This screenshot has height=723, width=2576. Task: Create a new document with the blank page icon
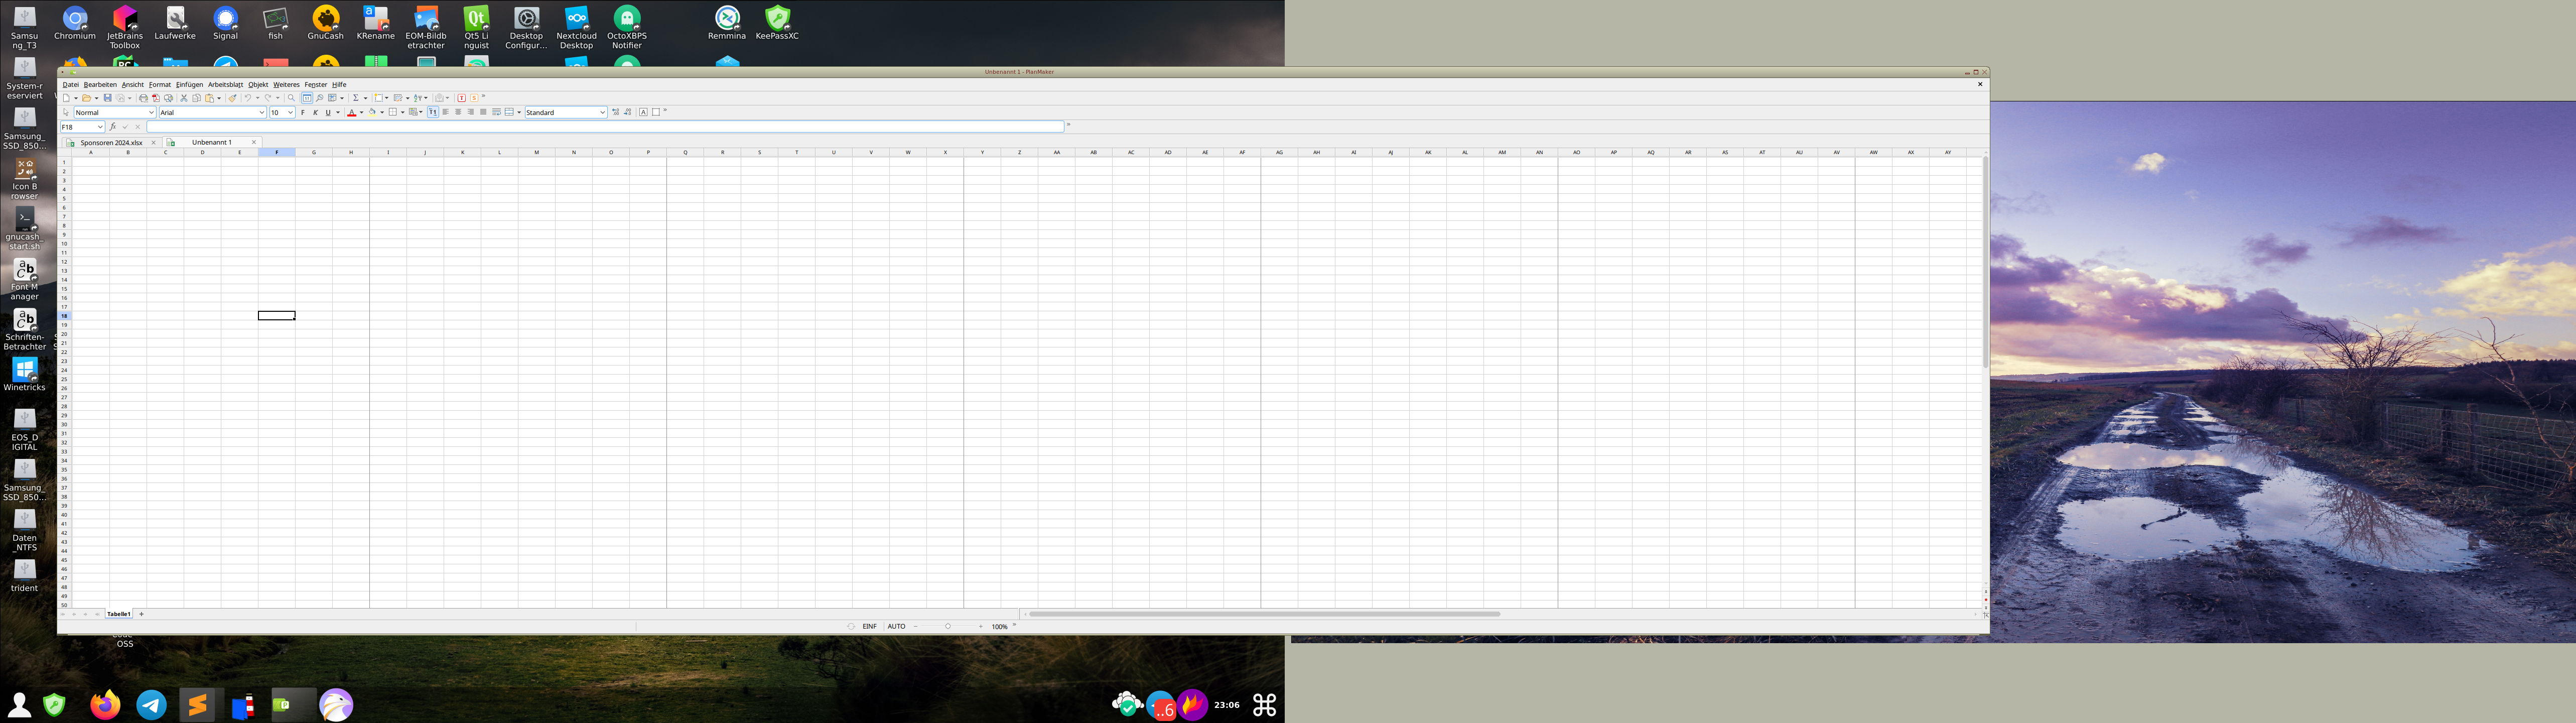click(67, 98)
